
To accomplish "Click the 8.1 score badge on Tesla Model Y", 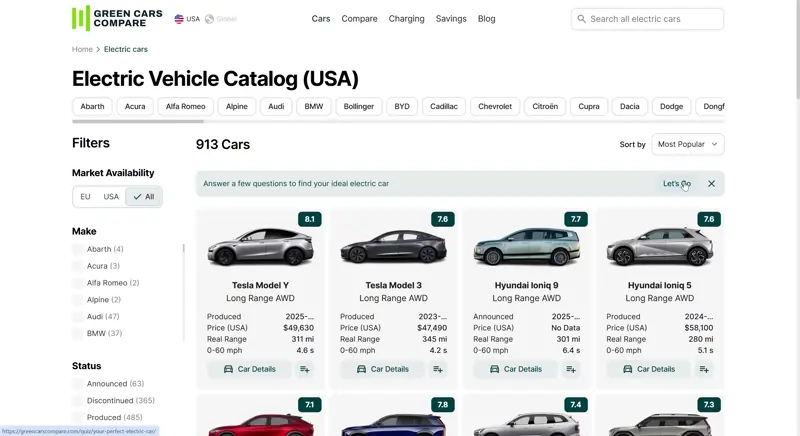I will pyautogui.click(x=310, y=219).
